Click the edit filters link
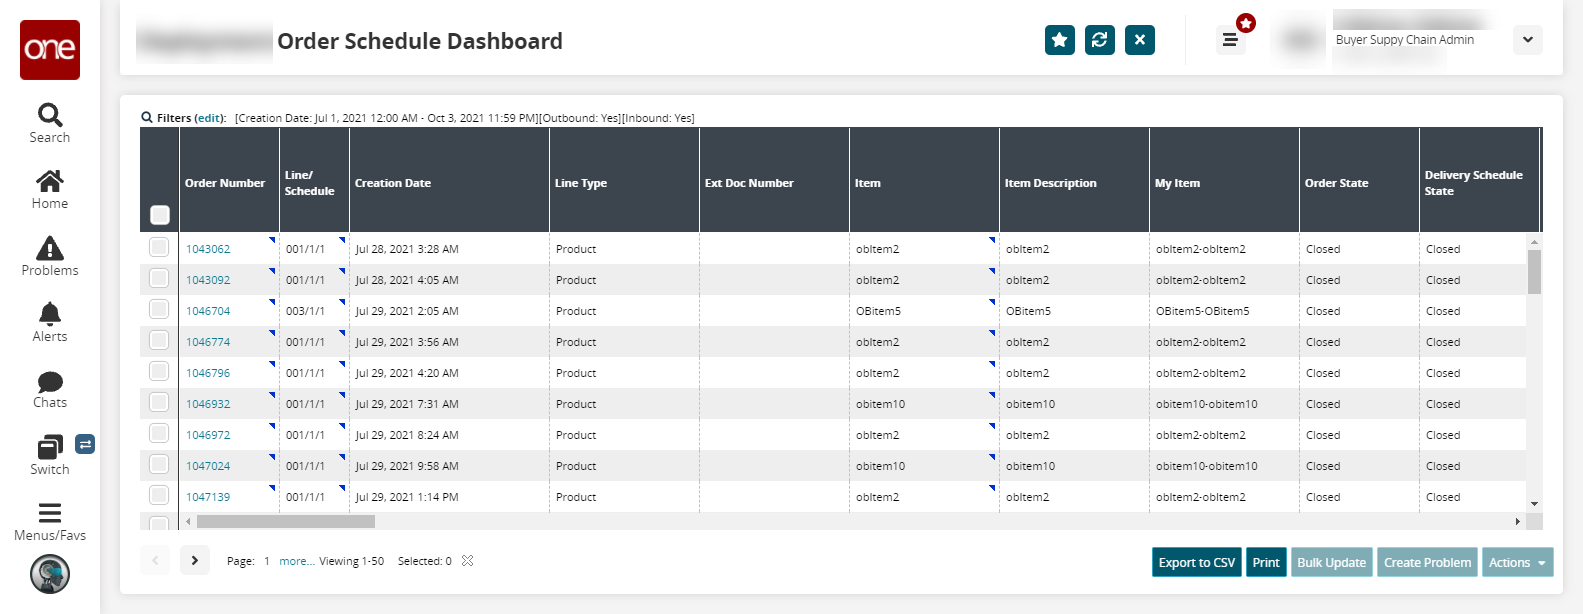 point(210,118)
